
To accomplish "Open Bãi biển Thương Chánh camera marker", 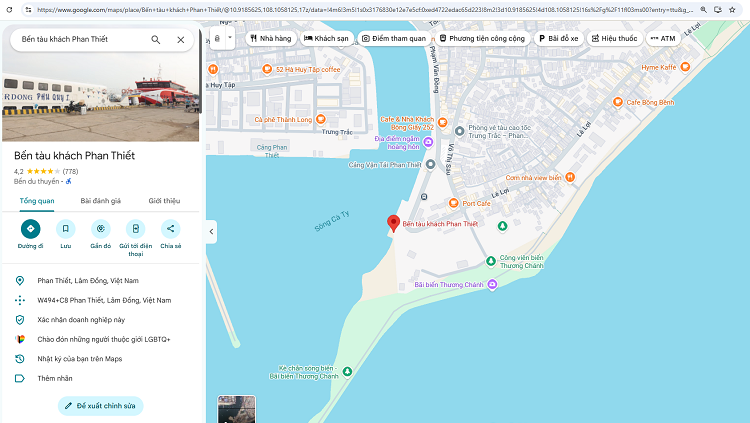I will pyautogui.click(x=492, y=285).
